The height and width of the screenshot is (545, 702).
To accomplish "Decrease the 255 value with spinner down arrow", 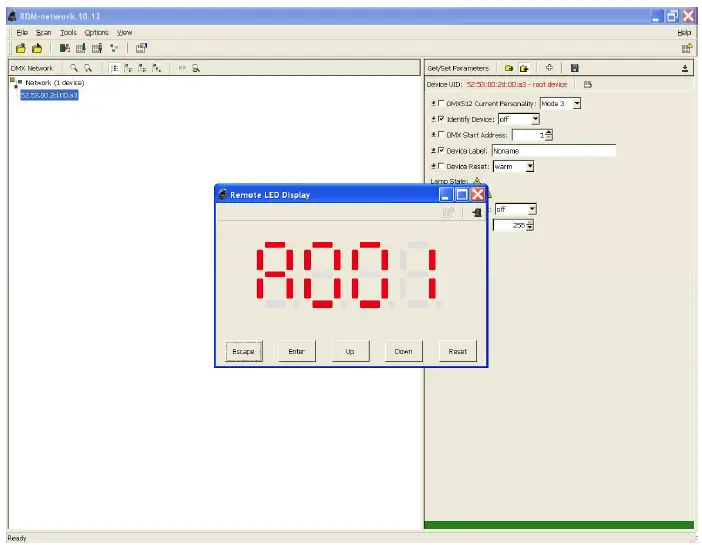I will (530, 228).
